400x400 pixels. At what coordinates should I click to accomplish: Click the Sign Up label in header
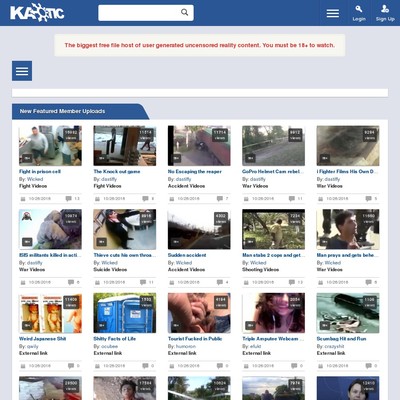pos(385,19)
